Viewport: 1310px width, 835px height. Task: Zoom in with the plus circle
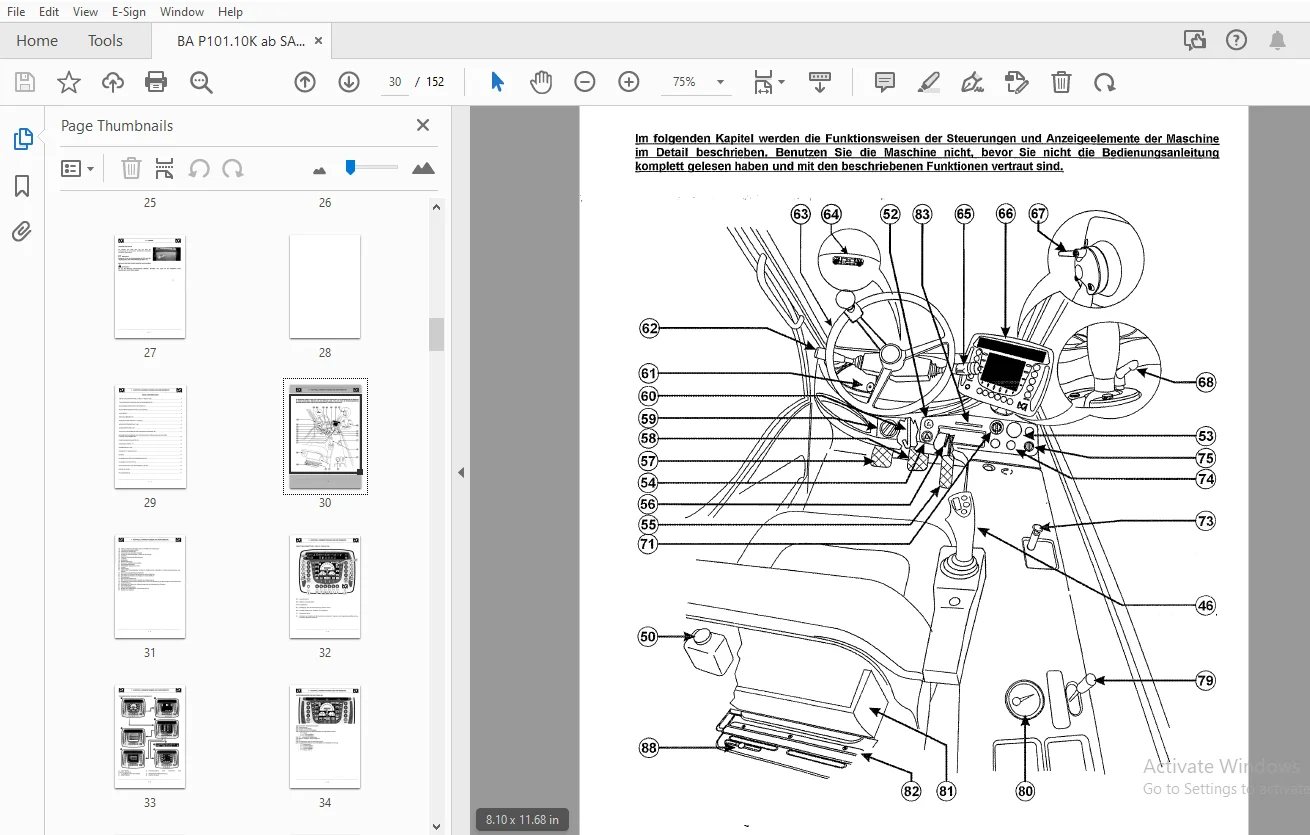[629, 82]
